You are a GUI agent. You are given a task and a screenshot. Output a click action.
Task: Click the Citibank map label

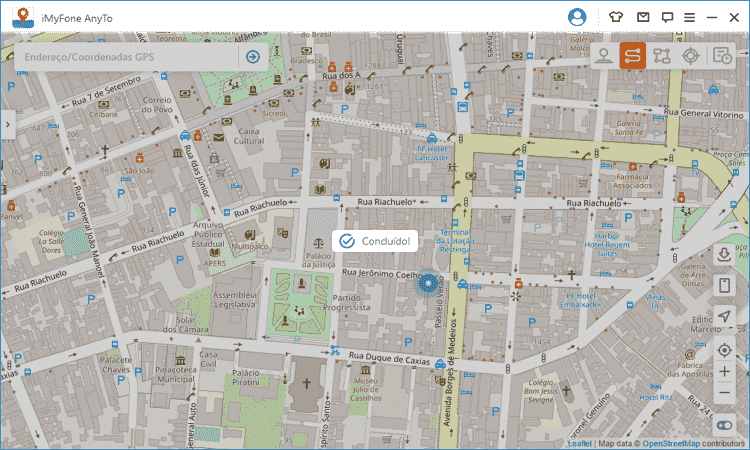coord(103,114)
